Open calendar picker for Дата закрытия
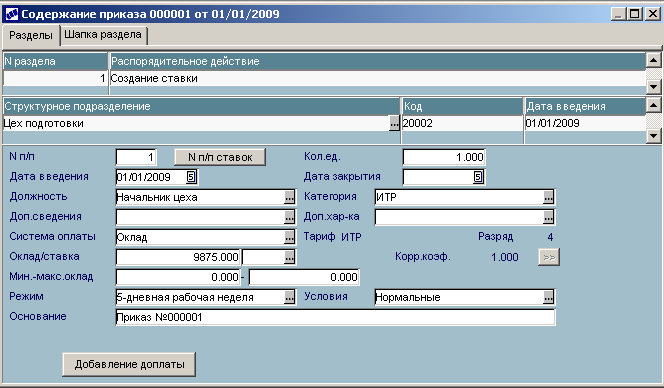Viewport: 664px width, 388px height. point(478,177)
